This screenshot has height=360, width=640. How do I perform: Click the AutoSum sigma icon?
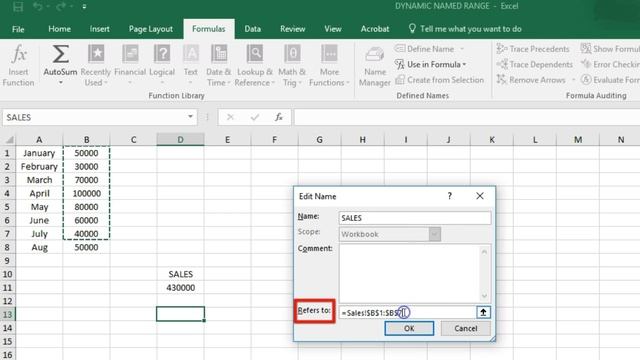pyautogui.click(x=60, y=54)
